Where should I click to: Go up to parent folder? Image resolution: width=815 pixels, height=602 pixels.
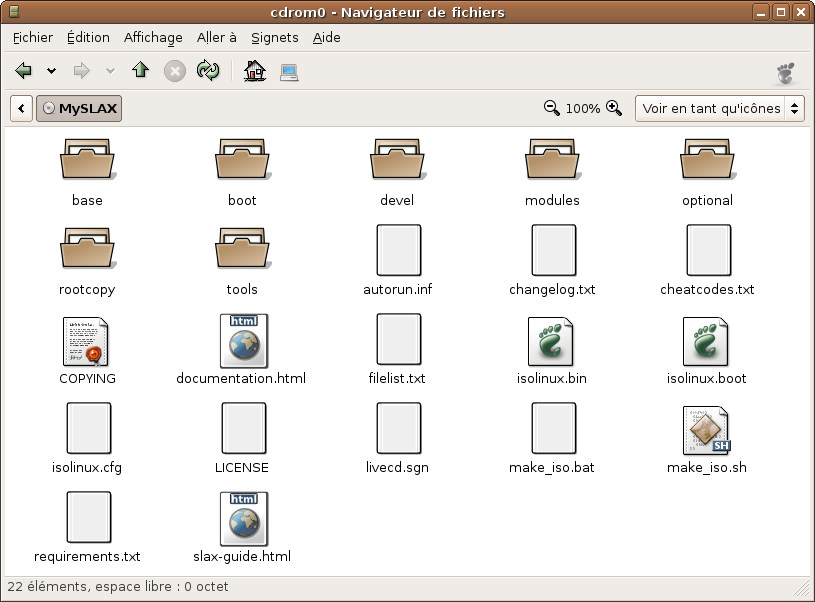[140, 71]
